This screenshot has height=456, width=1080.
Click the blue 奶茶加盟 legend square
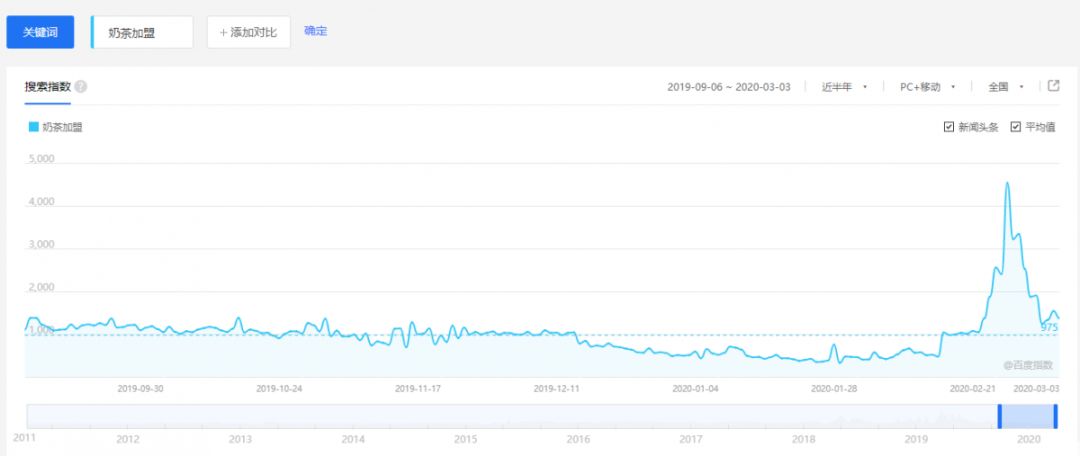point(33,127)
